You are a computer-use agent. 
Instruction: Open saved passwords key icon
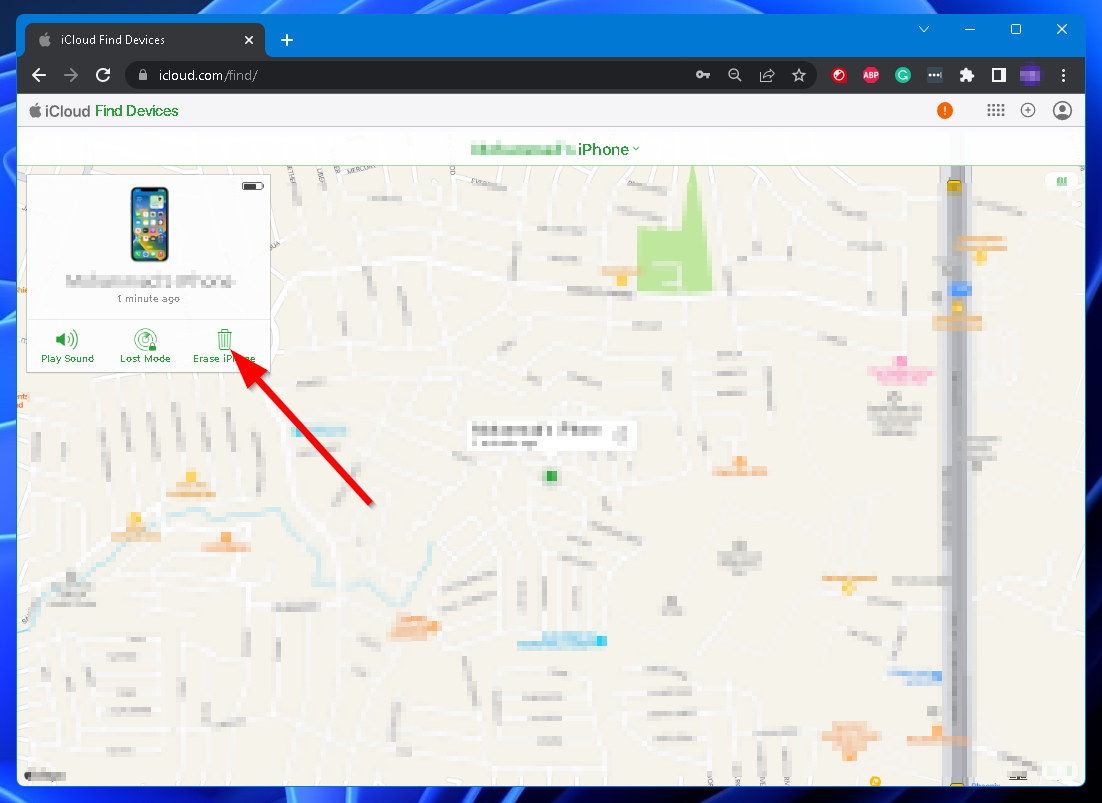point(703,75)
